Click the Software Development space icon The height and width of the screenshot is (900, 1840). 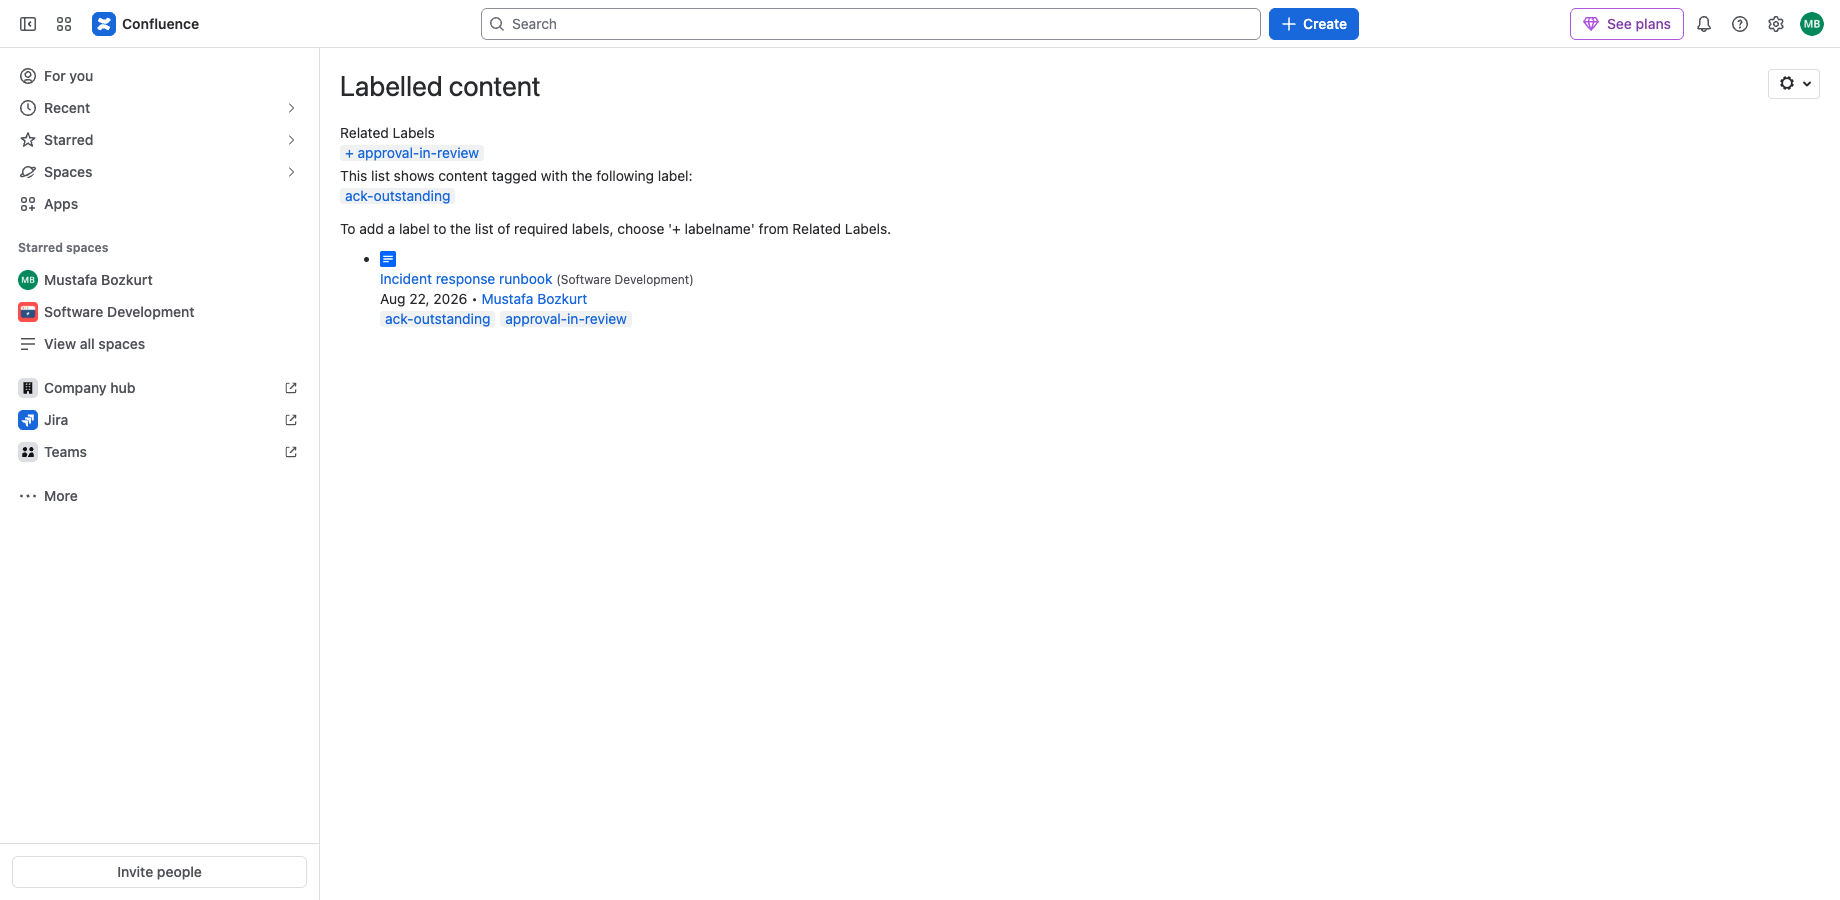tap(28, 312)
